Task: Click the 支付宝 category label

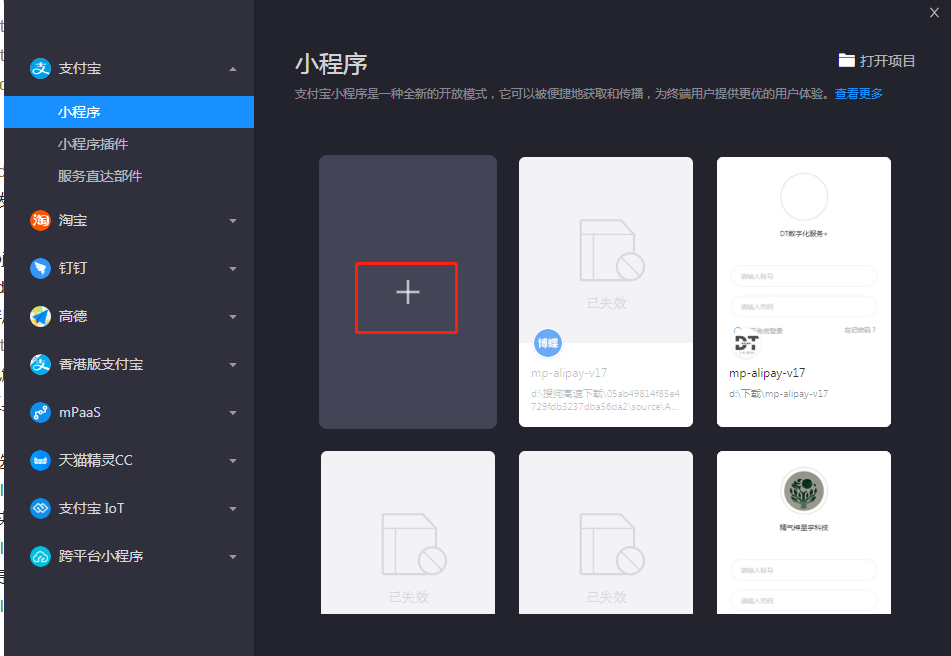Action: 80,69
